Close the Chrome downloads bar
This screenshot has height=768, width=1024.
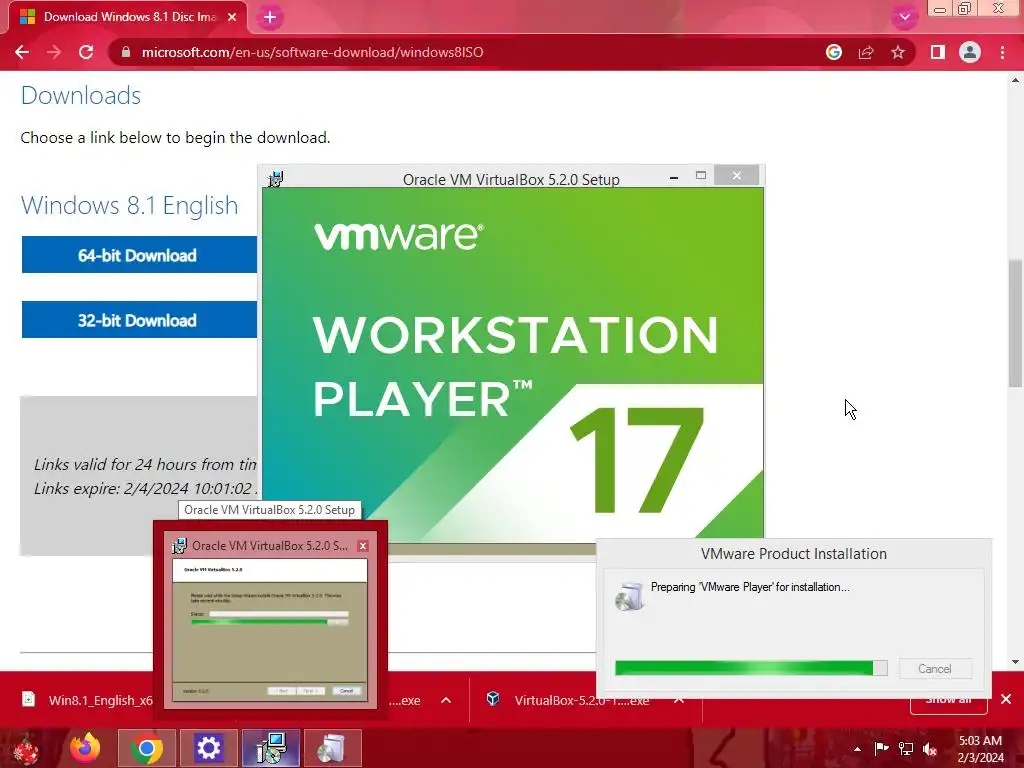[1006, 699]
